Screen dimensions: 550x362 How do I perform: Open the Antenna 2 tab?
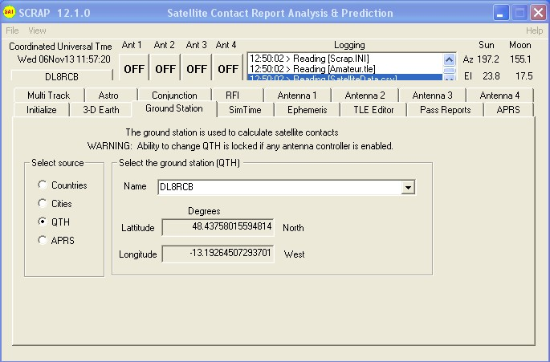point(365,95)
